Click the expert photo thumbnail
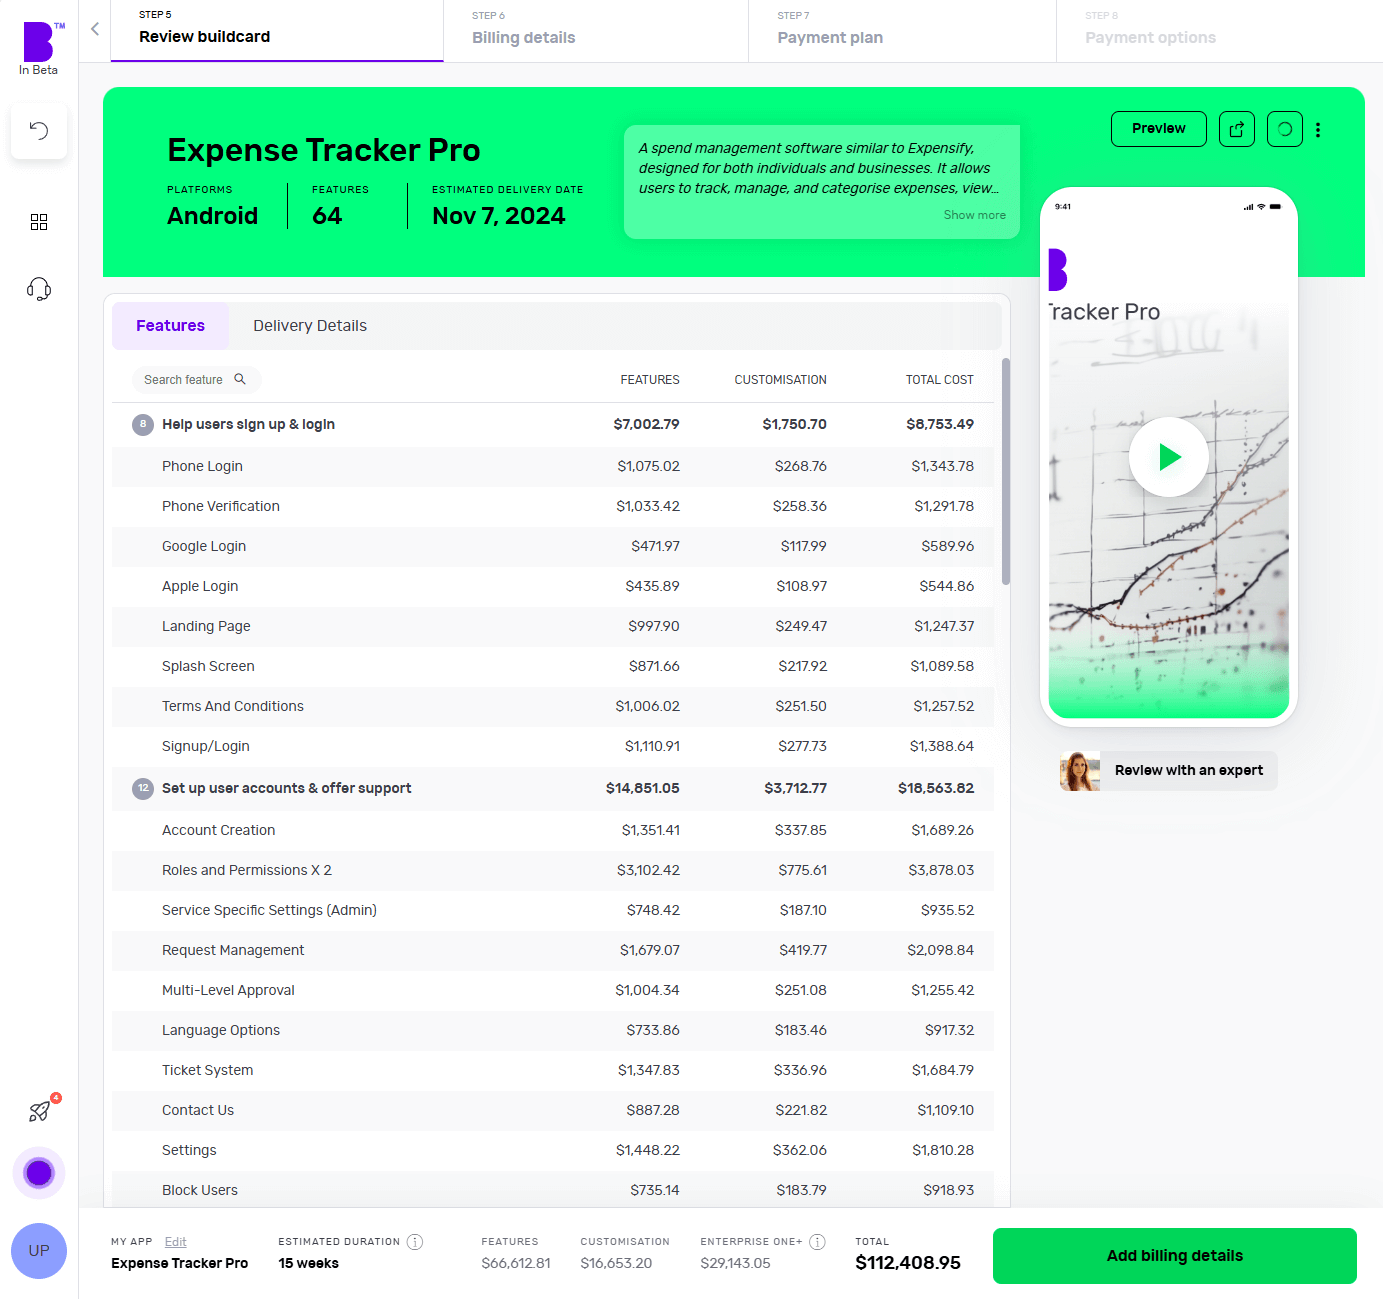The height and width of the screenshot is (1299, 1383). tap(1080, 771)
